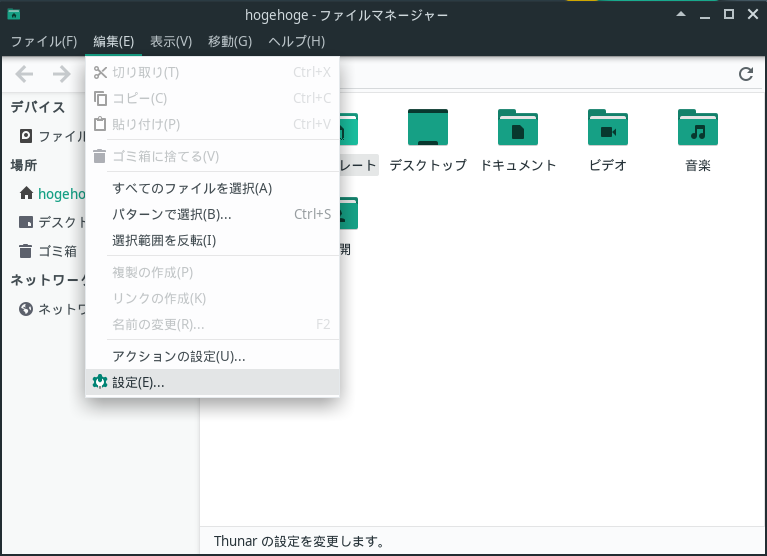
Task: Open the ビデオ folder icon
Action: tap(608, 127)
